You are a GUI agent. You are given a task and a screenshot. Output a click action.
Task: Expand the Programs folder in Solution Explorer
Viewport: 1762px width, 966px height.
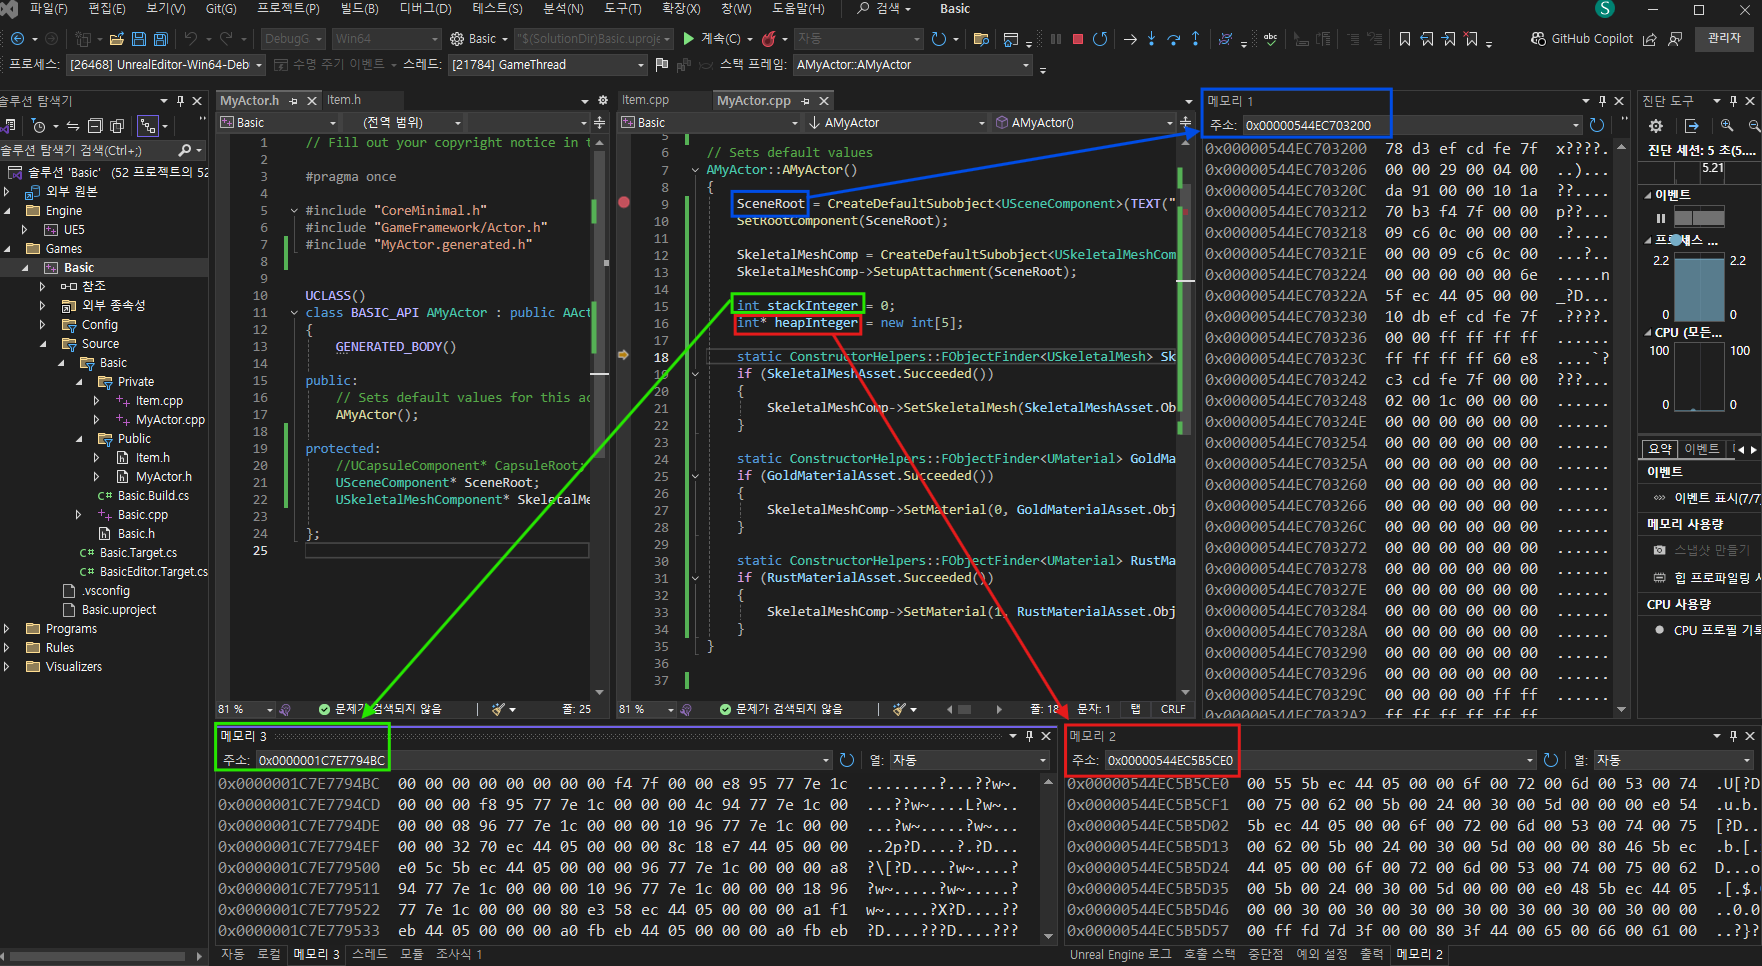point(7,629)
